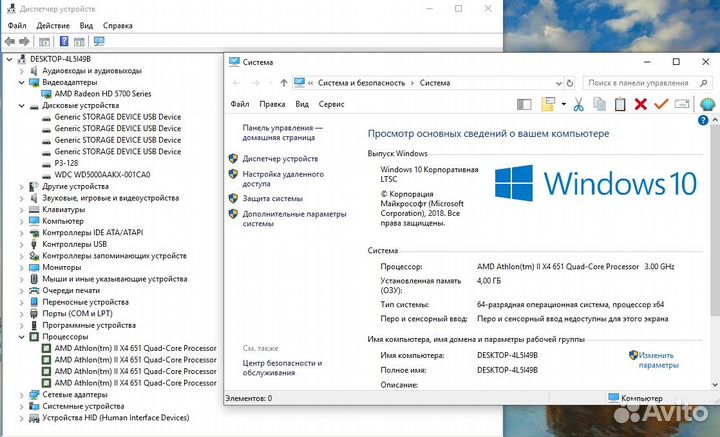This screenshot has width=720, height=437.
Task: Open address bar history dropdown arrow
Action: tap(558, 84)
